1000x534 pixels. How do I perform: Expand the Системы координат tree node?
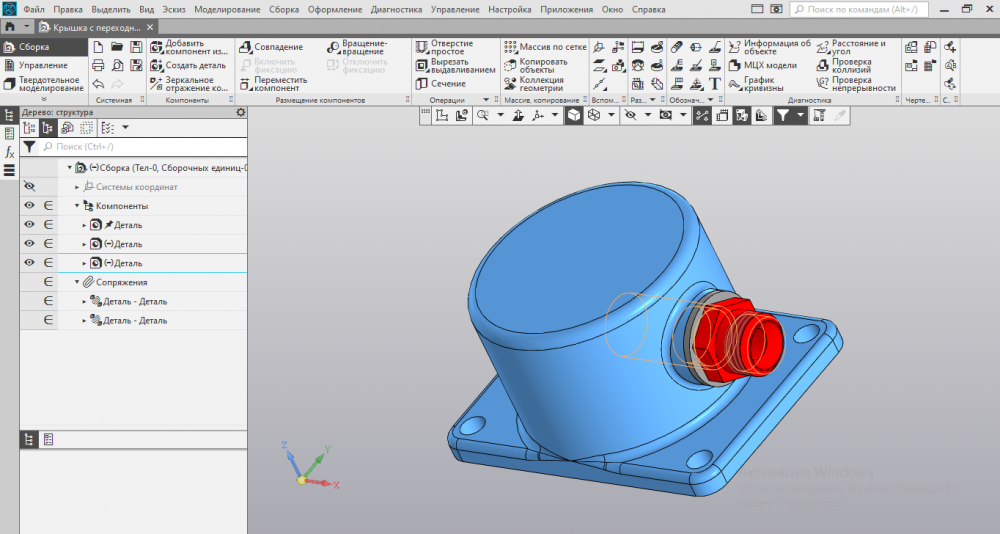pyautogui.click(x=77, y=187)
